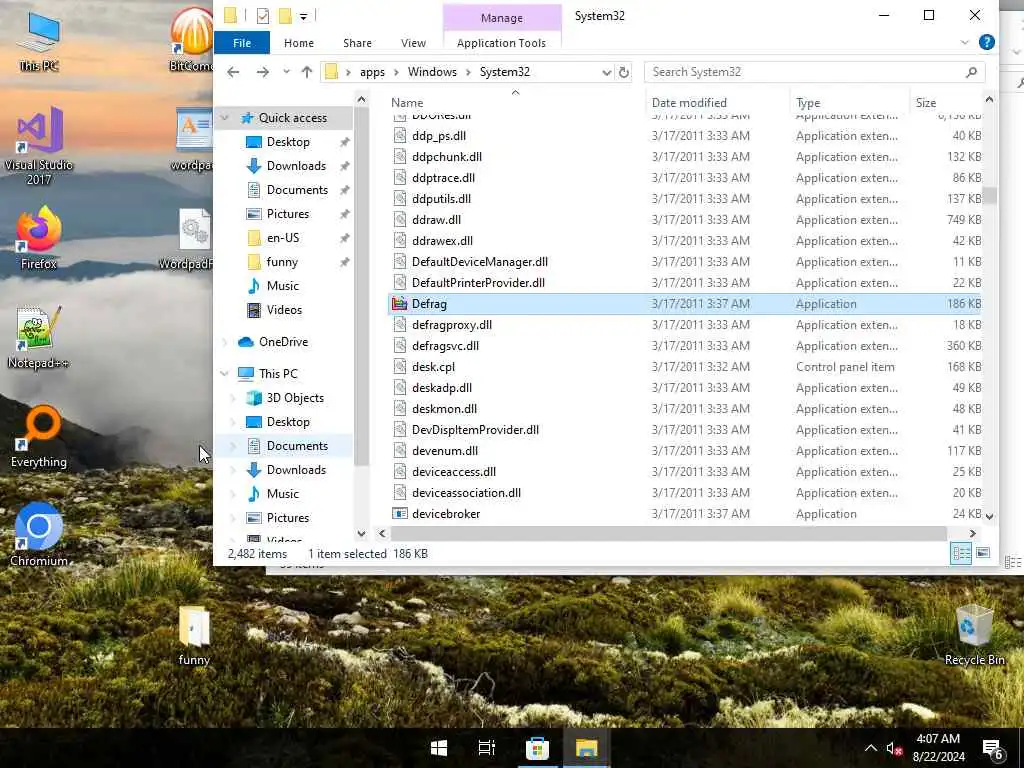This screenshot has width=1024, height=768.
Task: Open the recent locations dropdown
Action: tap(286, 72)
